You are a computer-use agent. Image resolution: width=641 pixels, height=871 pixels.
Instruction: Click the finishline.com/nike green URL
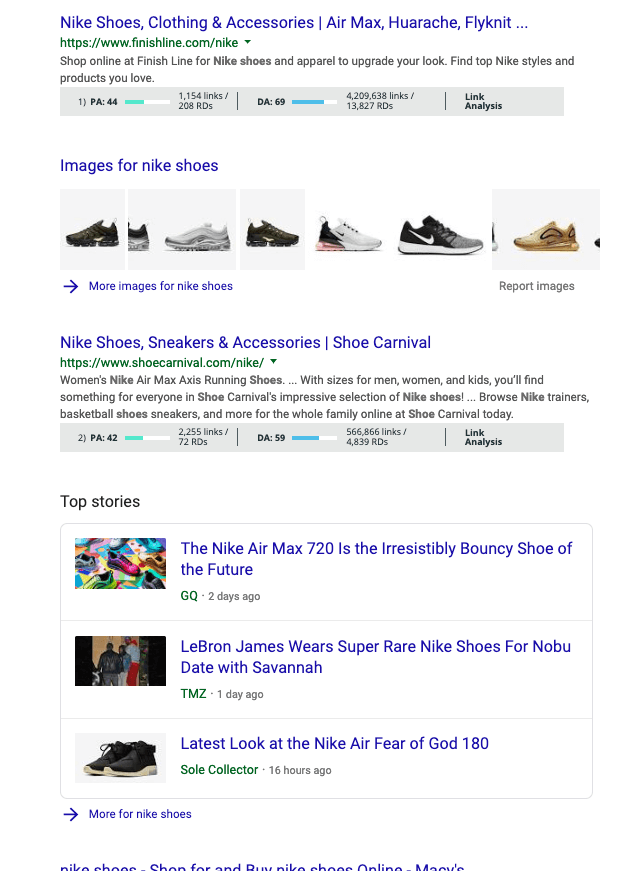click(149, 43)
